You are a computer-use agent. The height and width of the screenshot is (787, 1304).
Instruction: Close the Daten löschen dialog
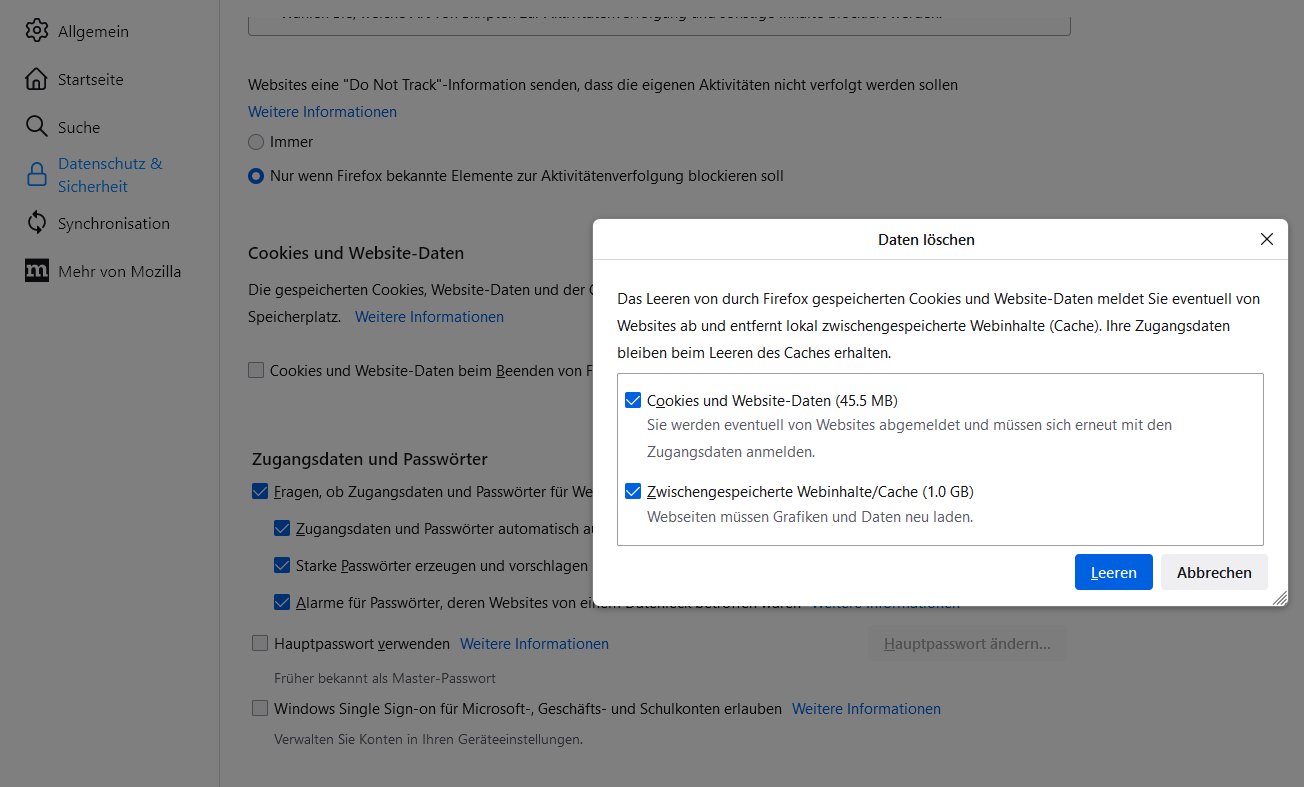[1266, 239]
